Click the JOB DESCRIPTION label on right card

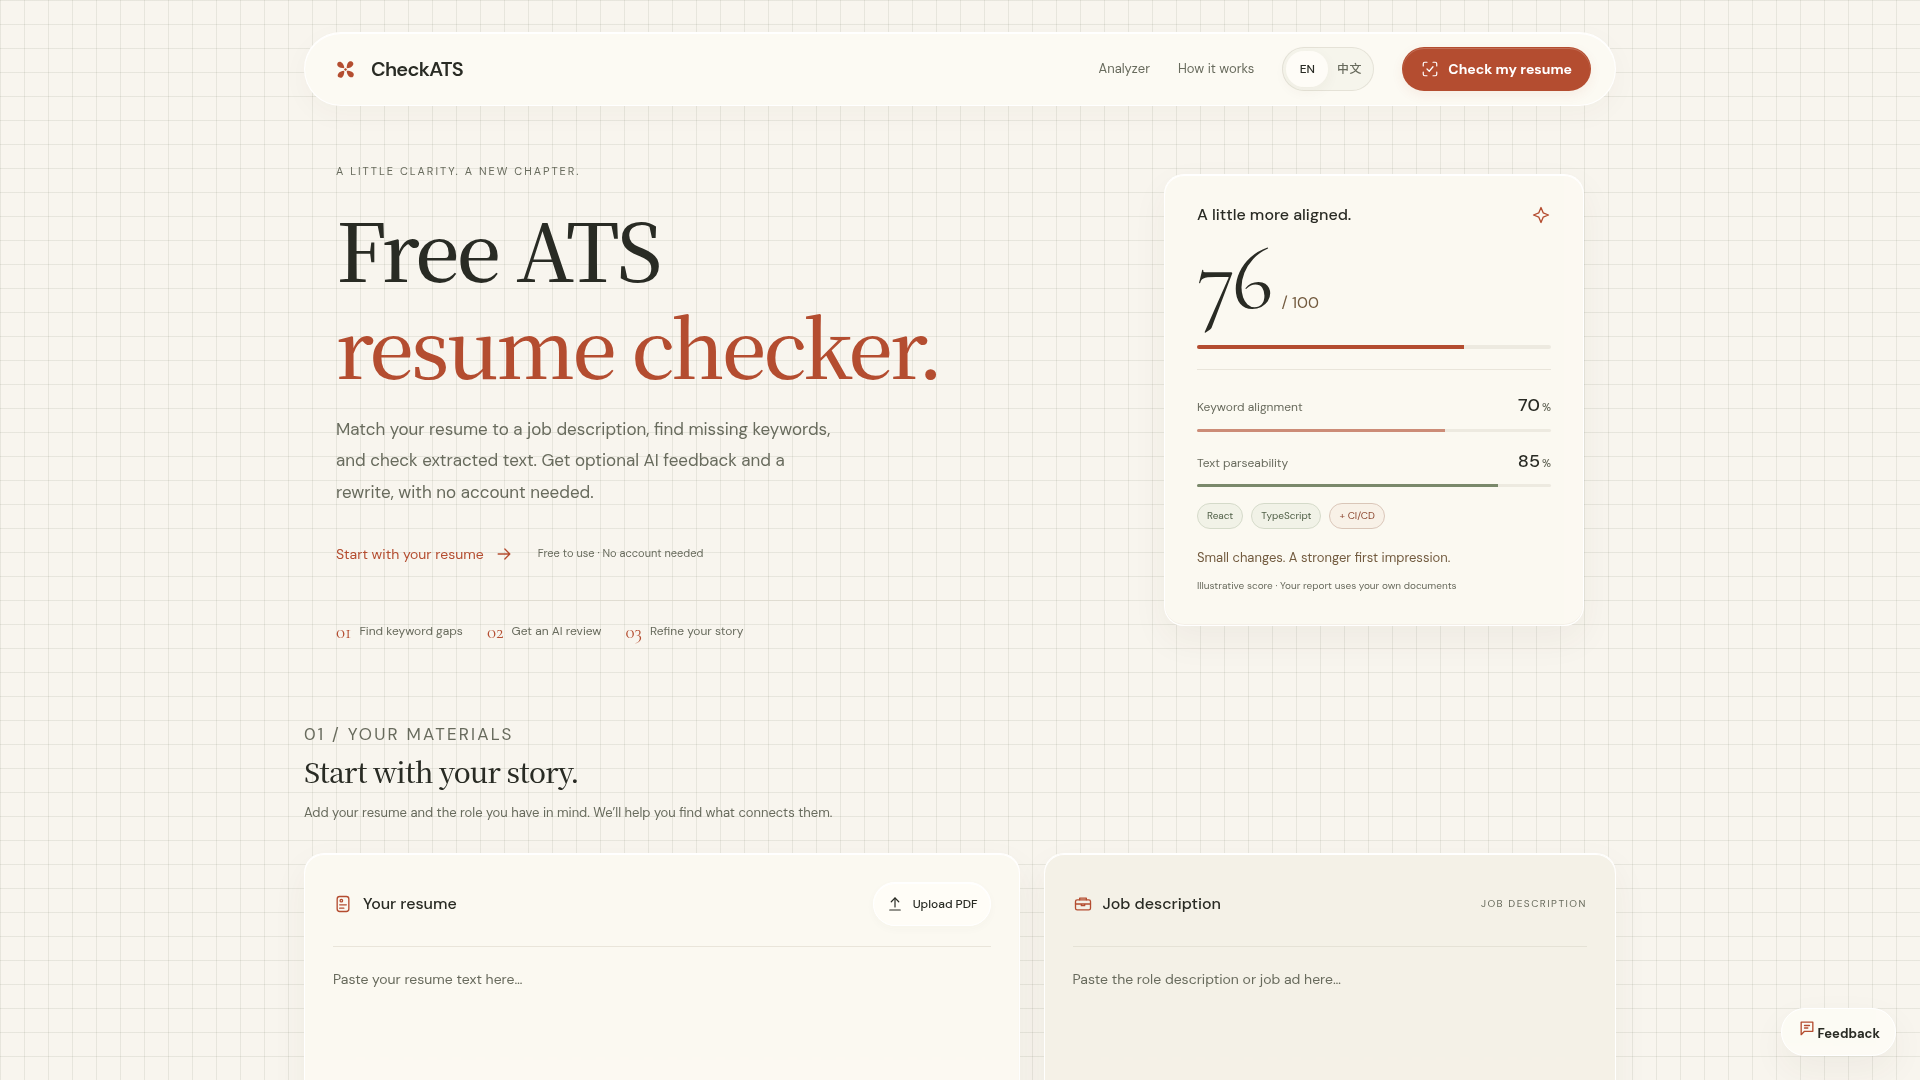[x=1533, y=904]
